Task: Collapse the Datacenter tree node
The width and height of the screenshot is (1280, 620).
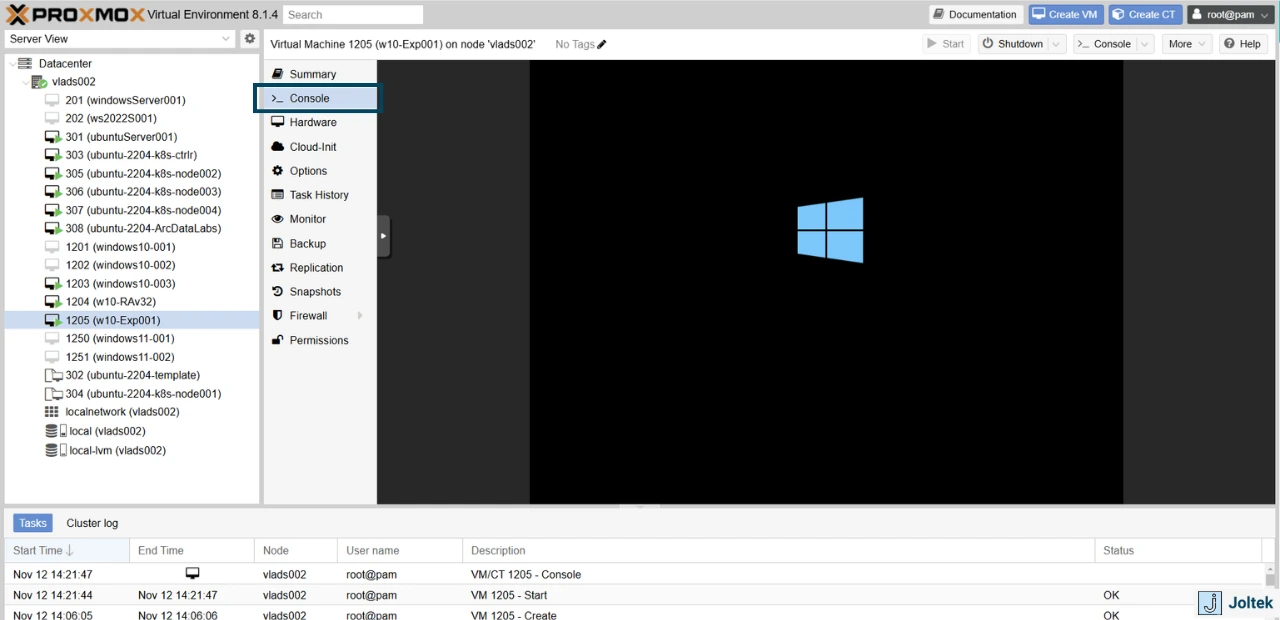Action: 12,64
